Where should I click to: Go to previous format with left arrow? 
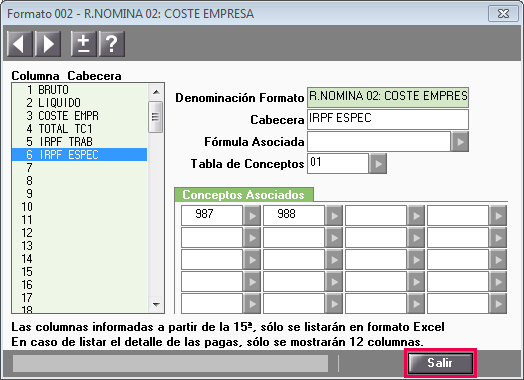coord(19,44)
